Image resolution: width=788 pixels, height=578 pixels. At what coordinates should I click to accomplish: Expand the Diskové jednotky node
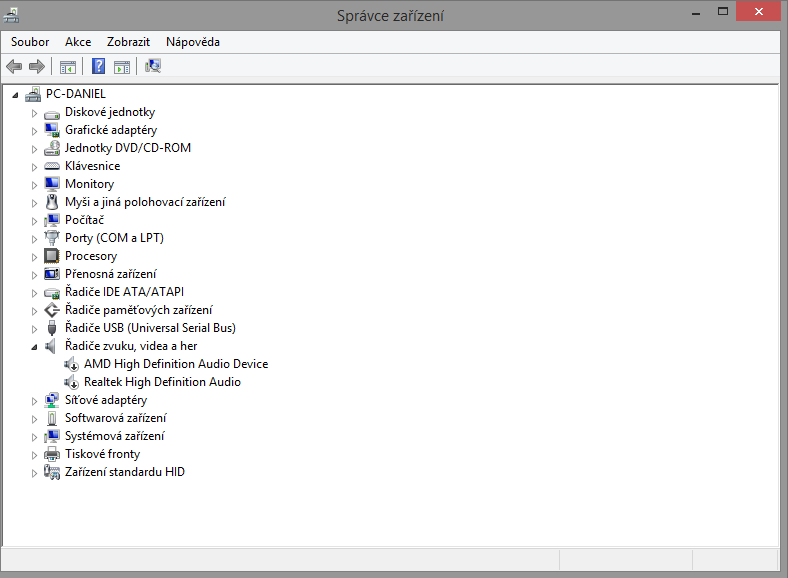[34, 113]
